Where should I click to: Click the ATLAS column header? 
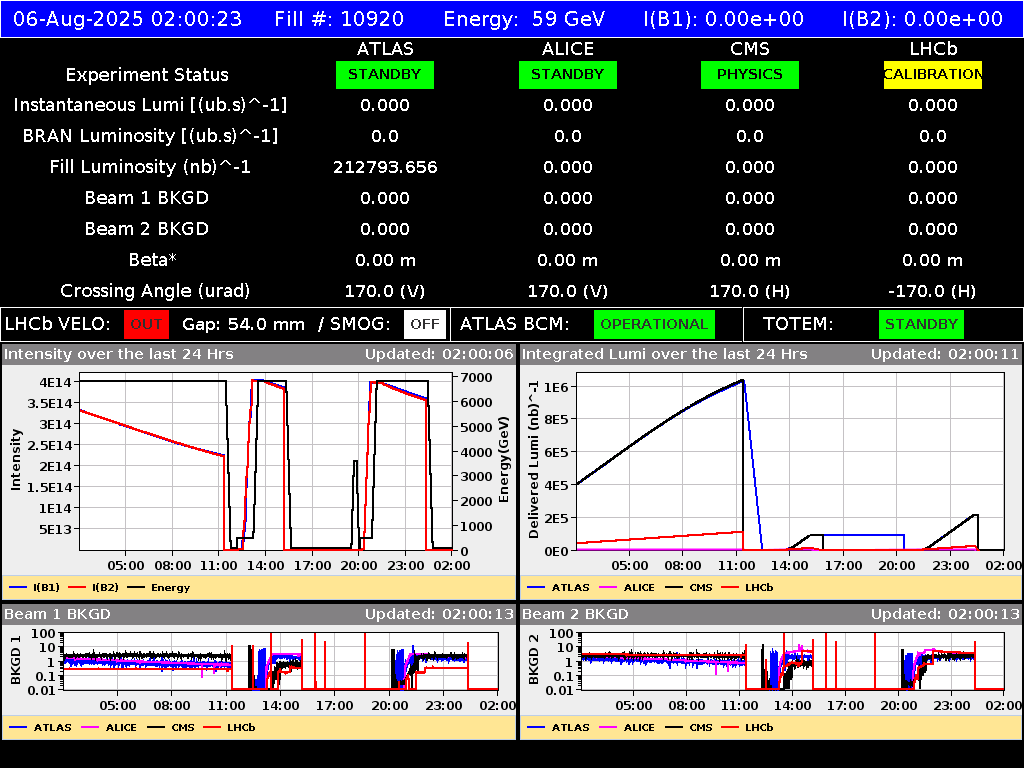(385, 49)
